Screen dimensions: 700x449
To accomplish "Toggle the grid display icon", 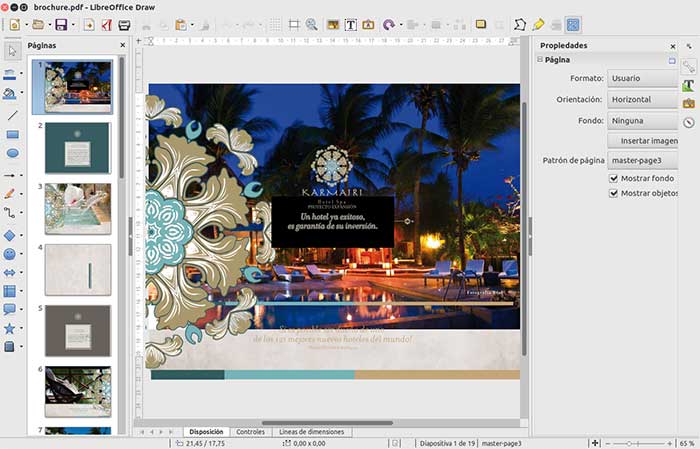I will pyautogui.click(x=275, y=24).
